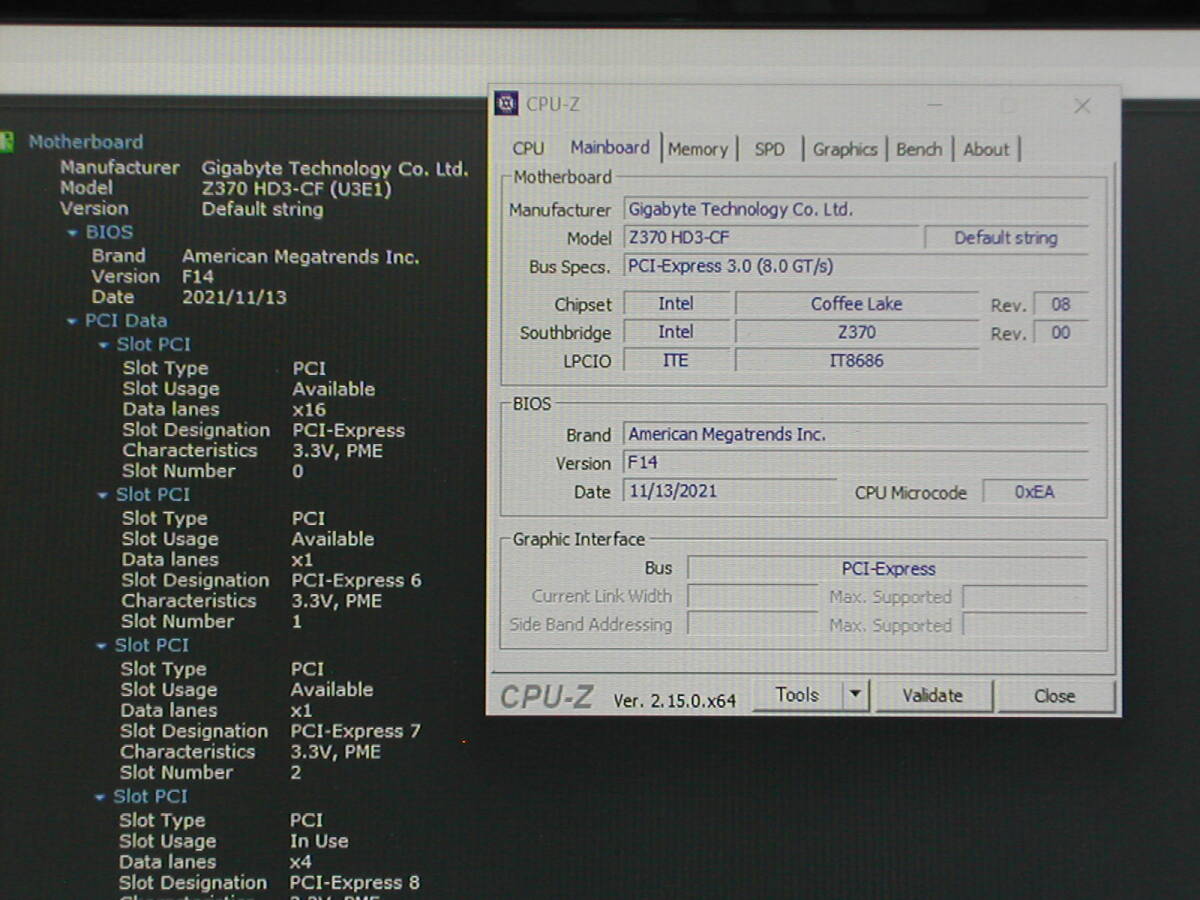Click the tree BIOS Date '2021/11/13'

(234, 297)
